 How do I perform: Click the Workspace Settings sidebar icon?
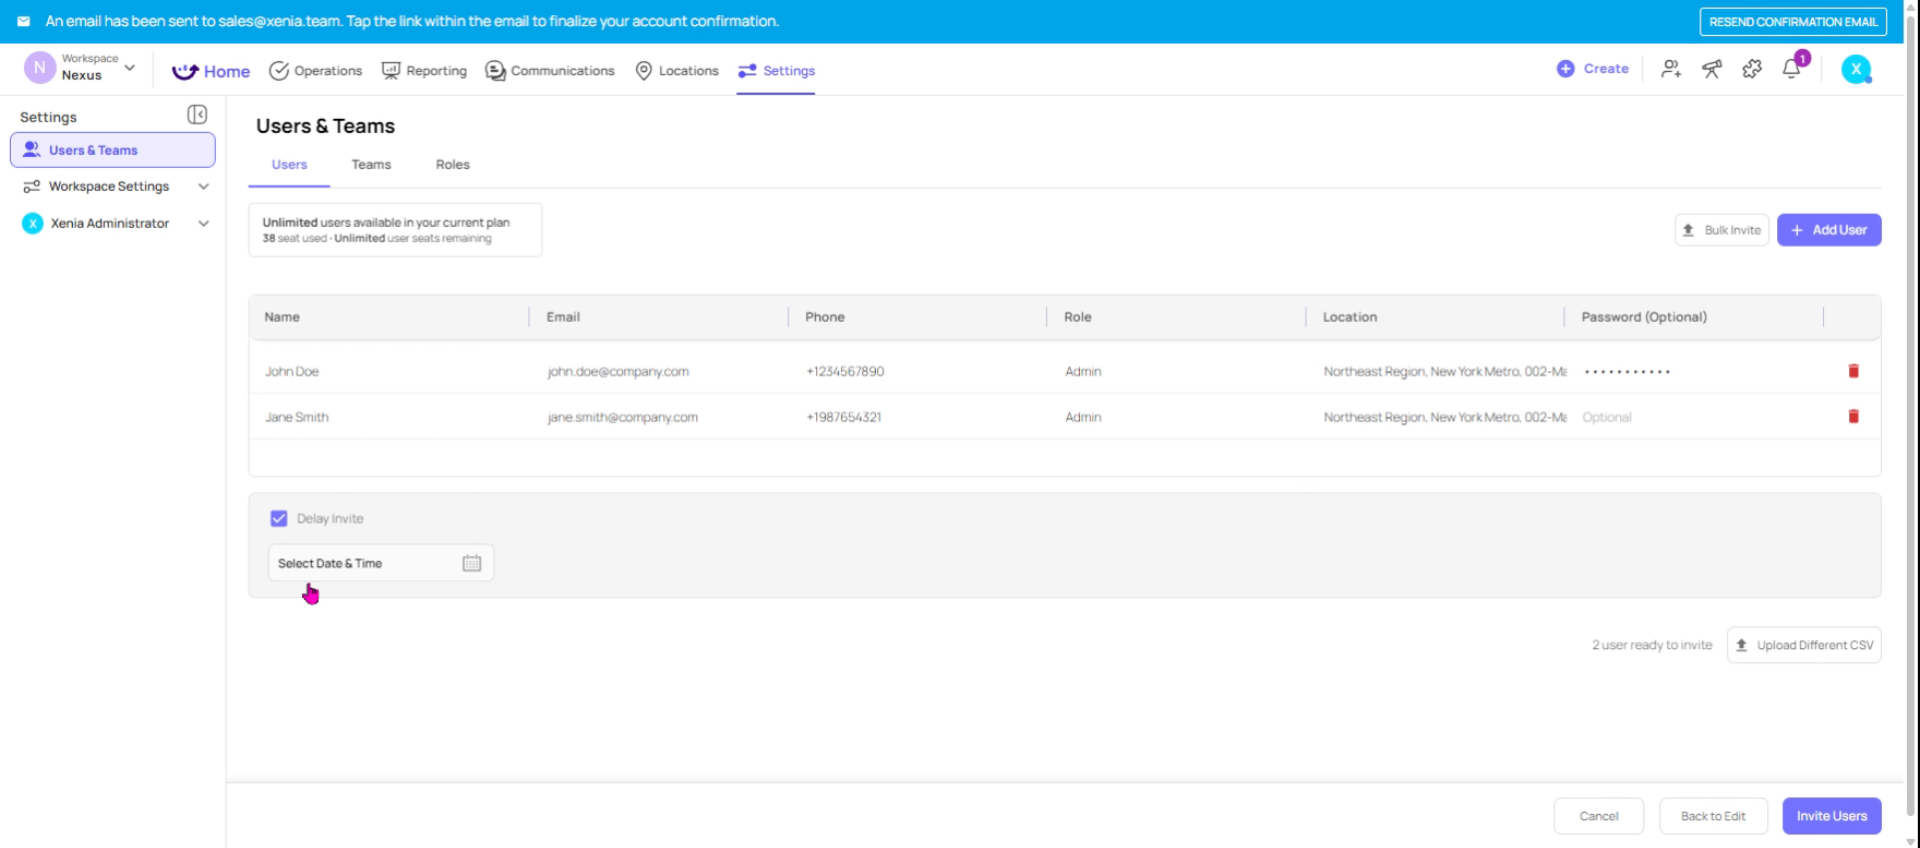coord(32,187)
